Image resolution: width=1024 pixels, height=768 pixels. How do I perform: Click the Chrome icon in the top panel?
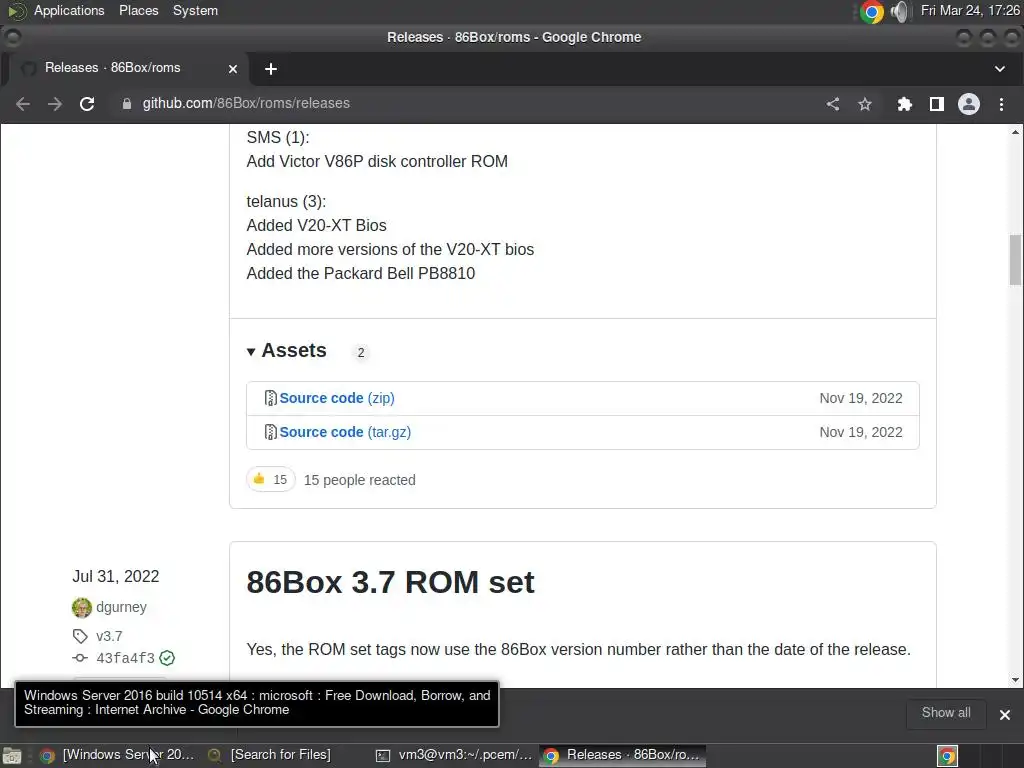[871, 12]
